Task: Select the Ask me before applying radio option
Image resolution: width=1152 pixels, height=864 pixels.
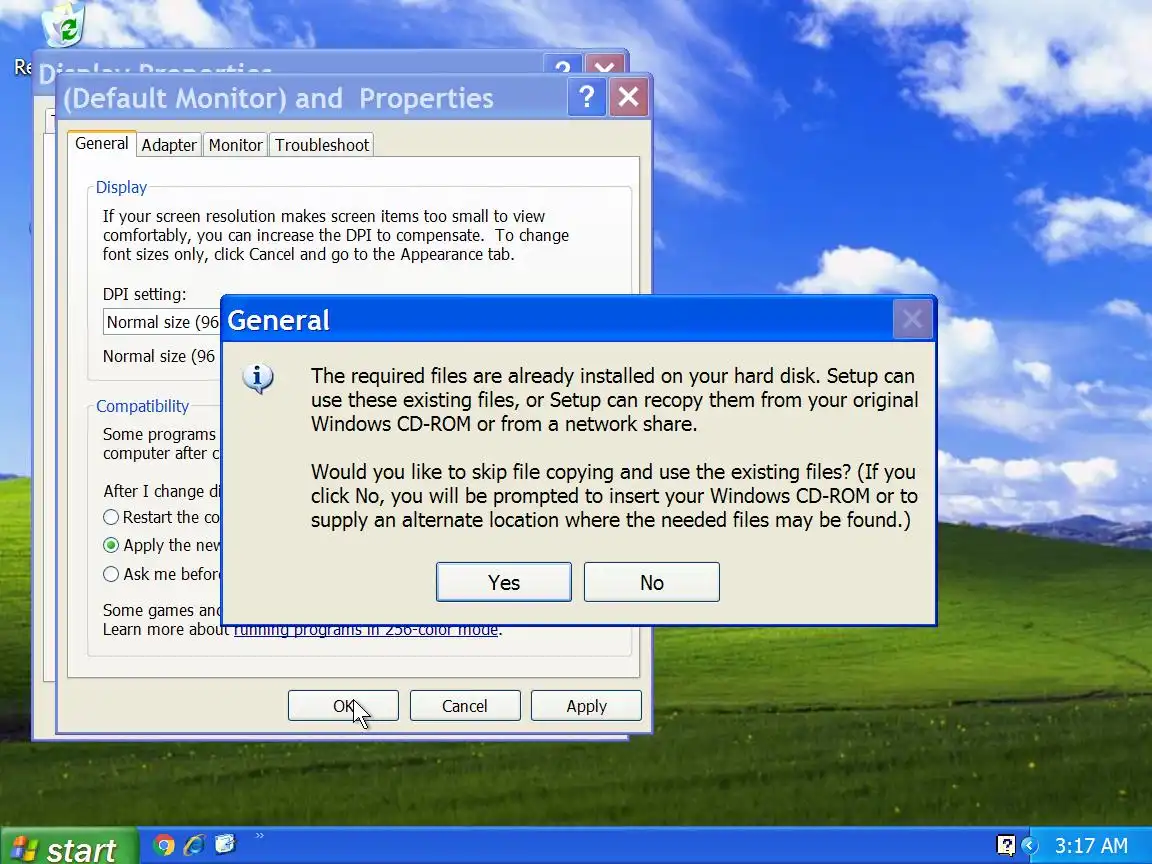Action: (x=111, y=574)
